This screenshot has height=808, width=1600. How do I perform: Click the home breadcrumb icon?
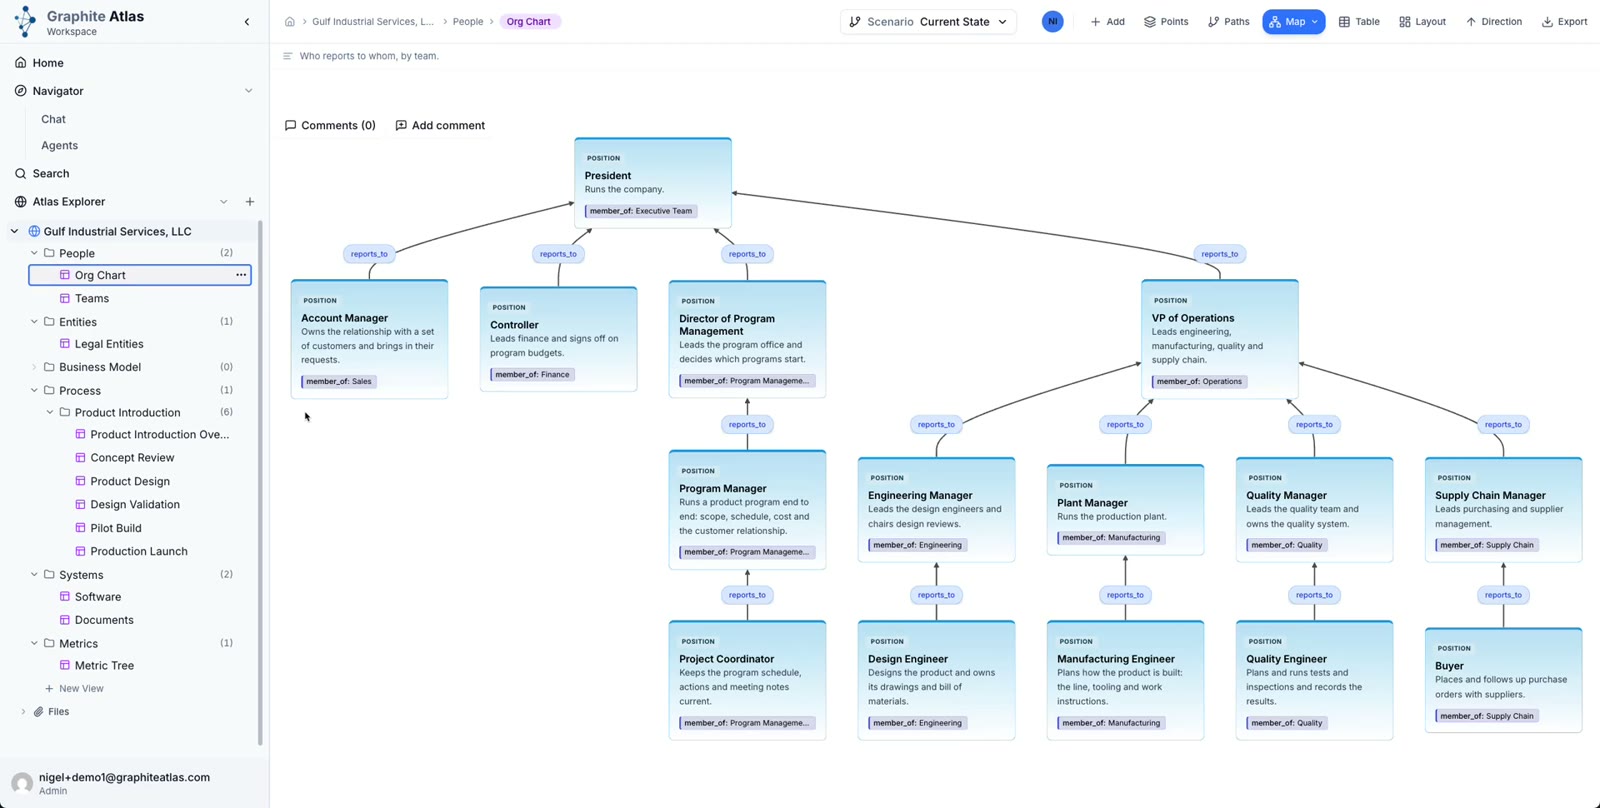tap(290, 22)
